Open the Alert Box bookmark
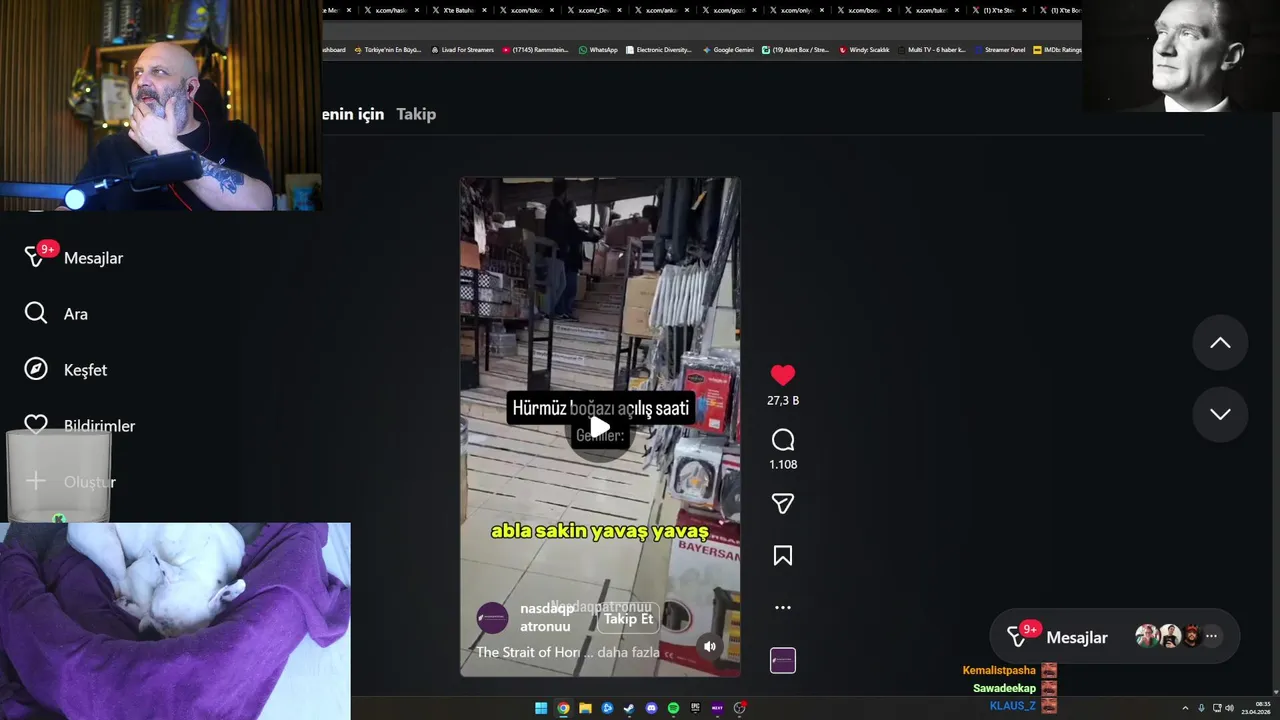The width and height of the screenshot is (1280, 720). click(795, 50)
